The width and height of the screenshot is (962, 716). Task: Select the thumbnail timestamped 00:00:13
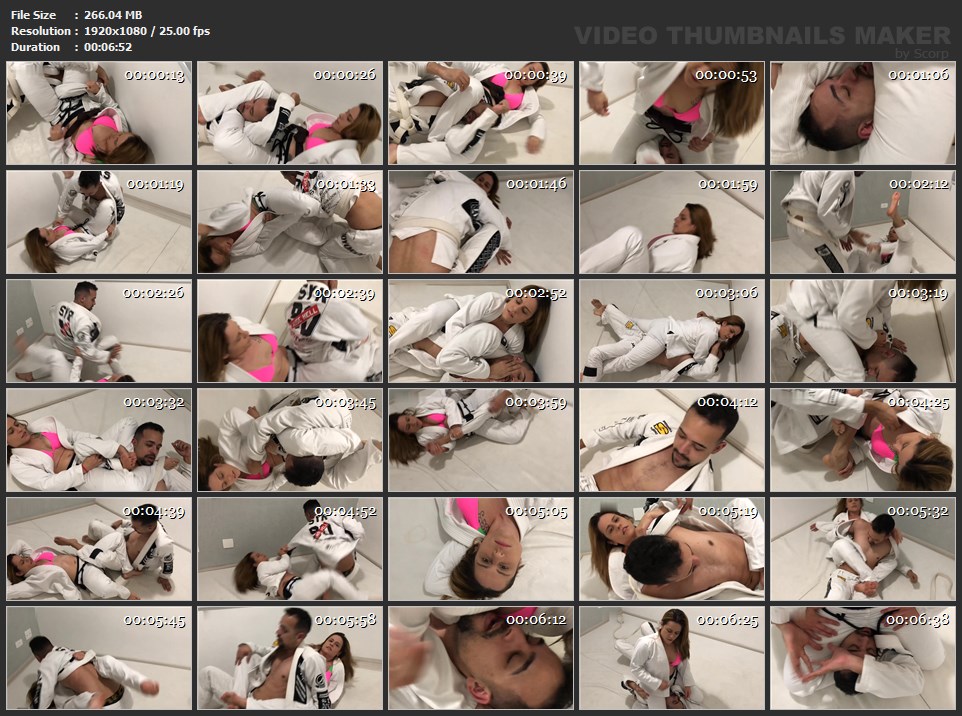click(x=99, y=113)
